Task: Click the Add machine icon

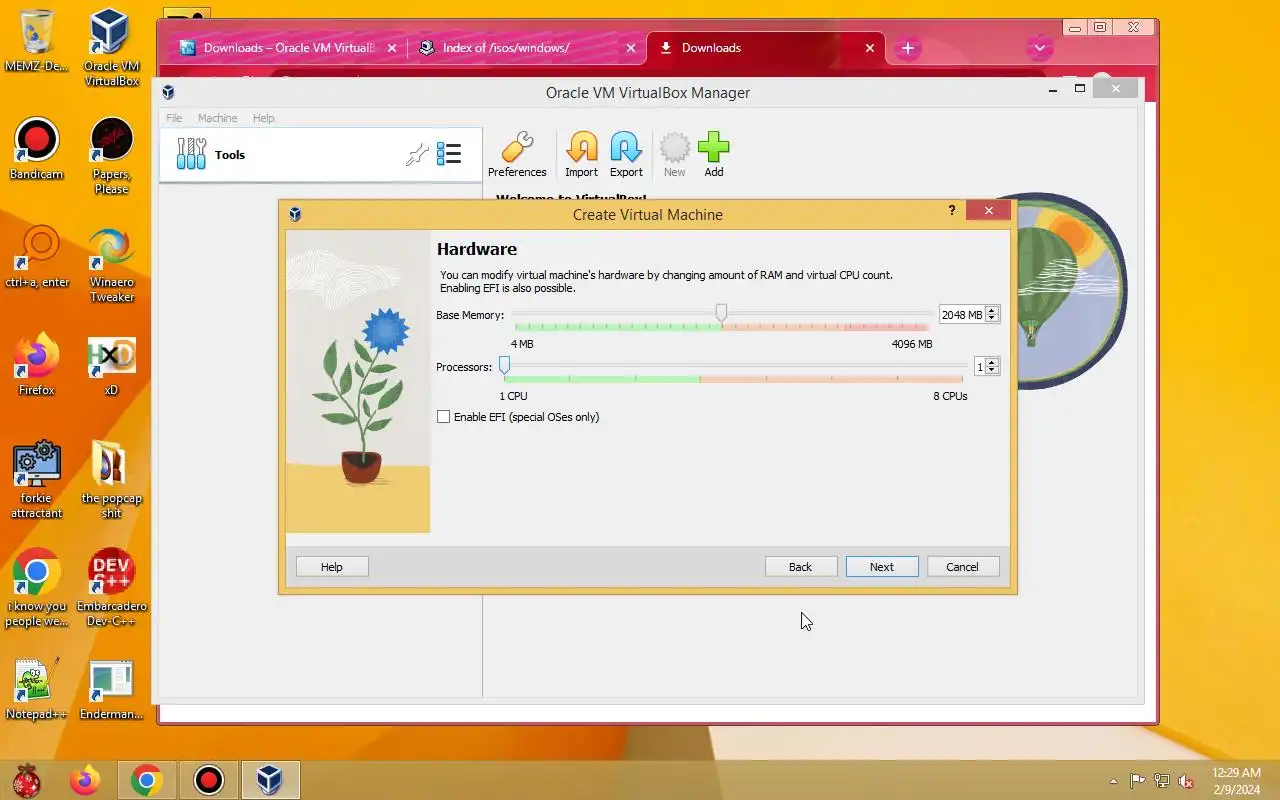Action: click(714, 155)
